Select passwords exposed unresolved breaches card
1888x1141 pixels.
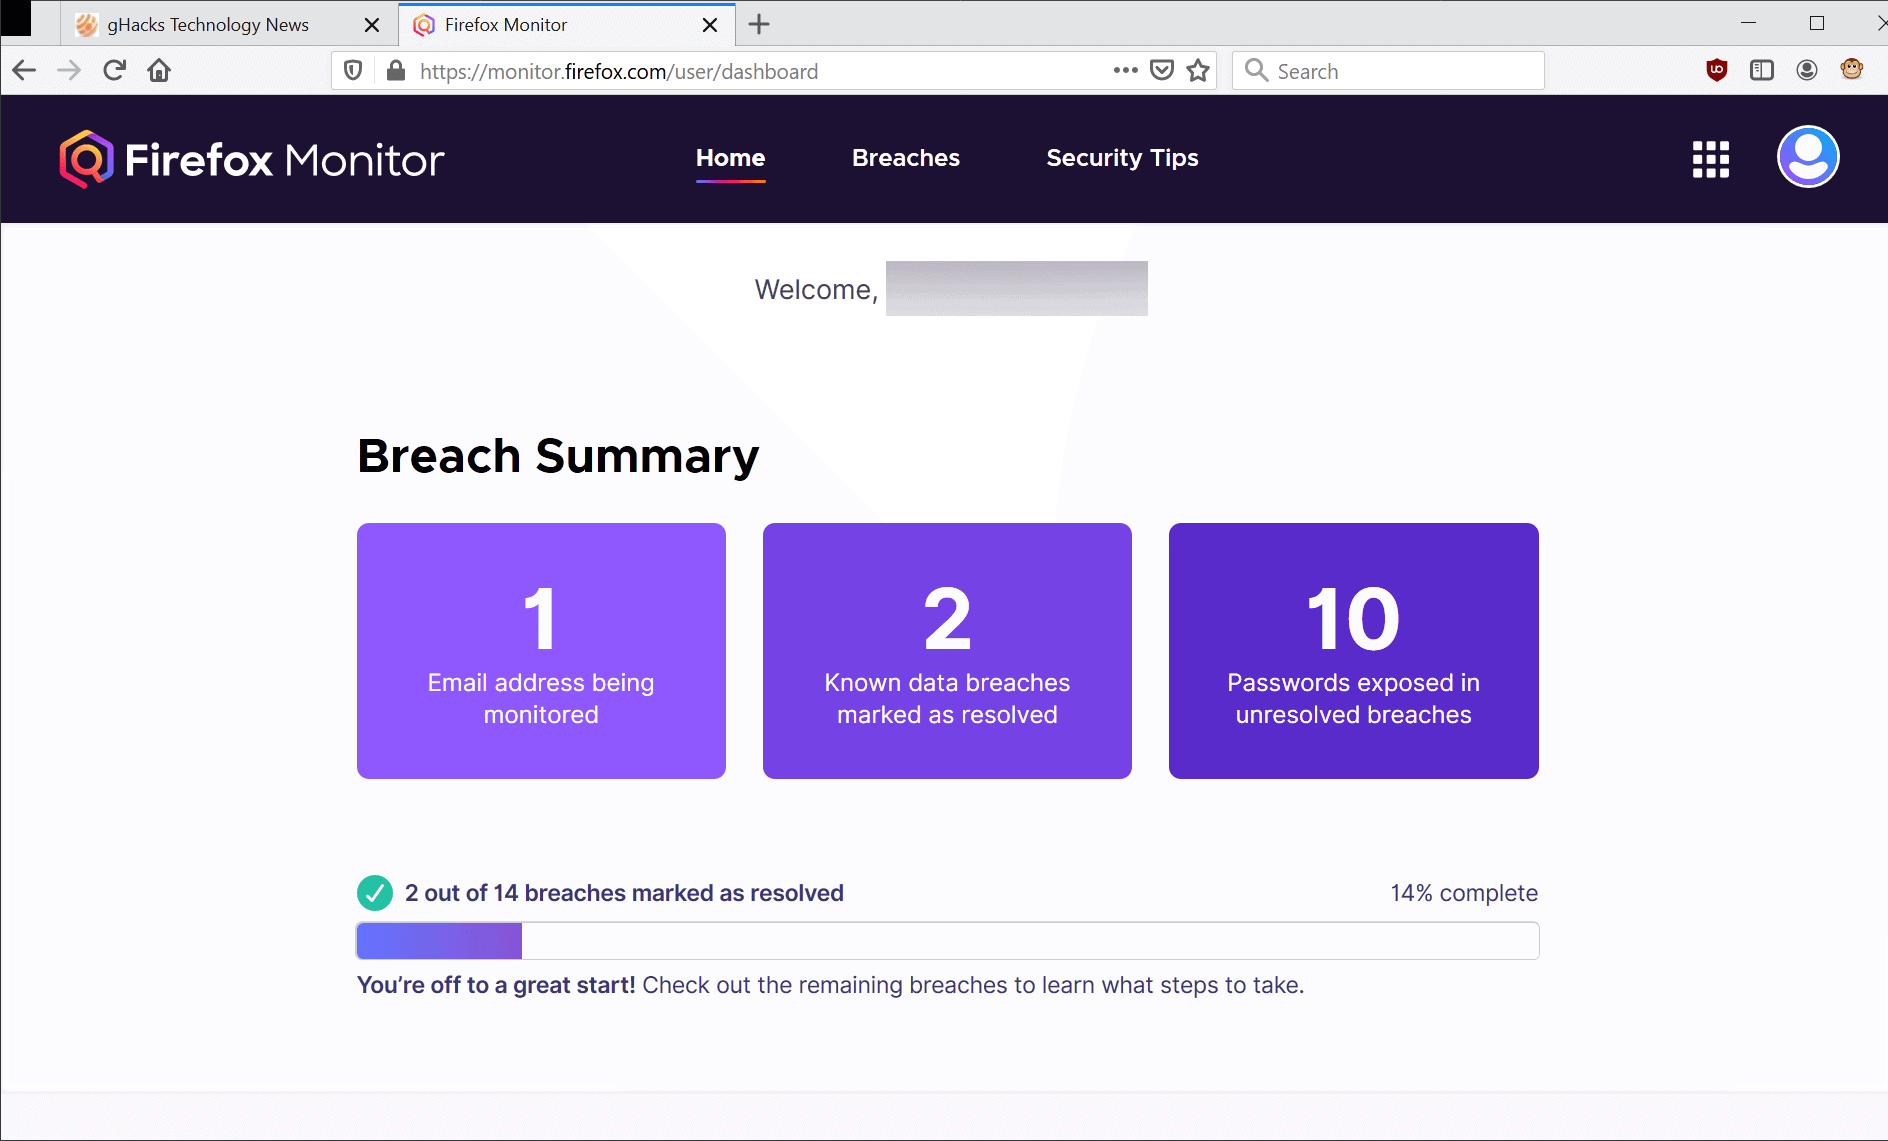tap(1354, 651)
